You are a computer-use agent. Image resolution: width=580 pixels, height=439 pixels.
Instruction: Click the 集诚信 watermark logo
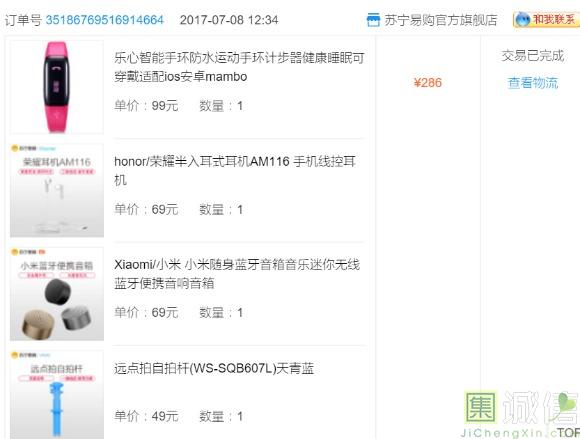point(521,413)
